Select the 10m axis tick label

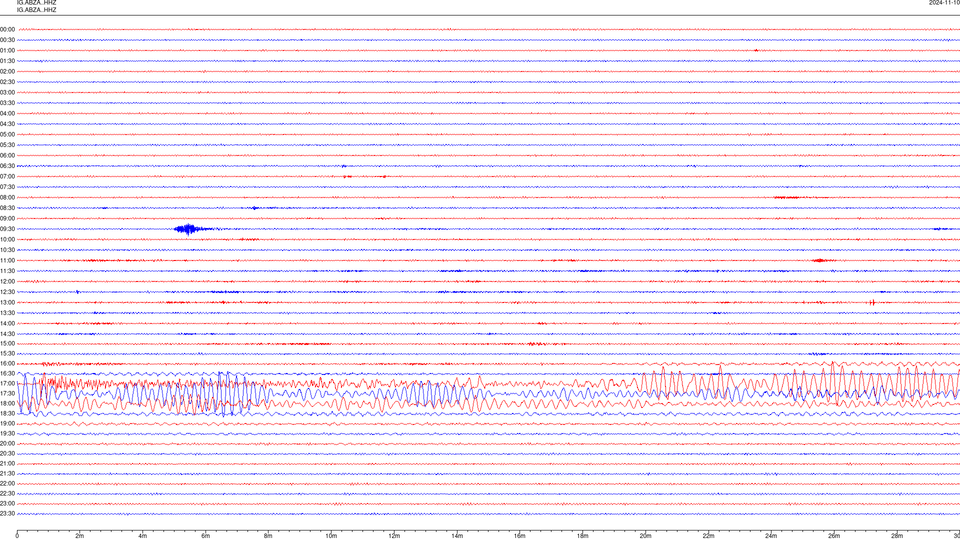[x=331, y=536]
